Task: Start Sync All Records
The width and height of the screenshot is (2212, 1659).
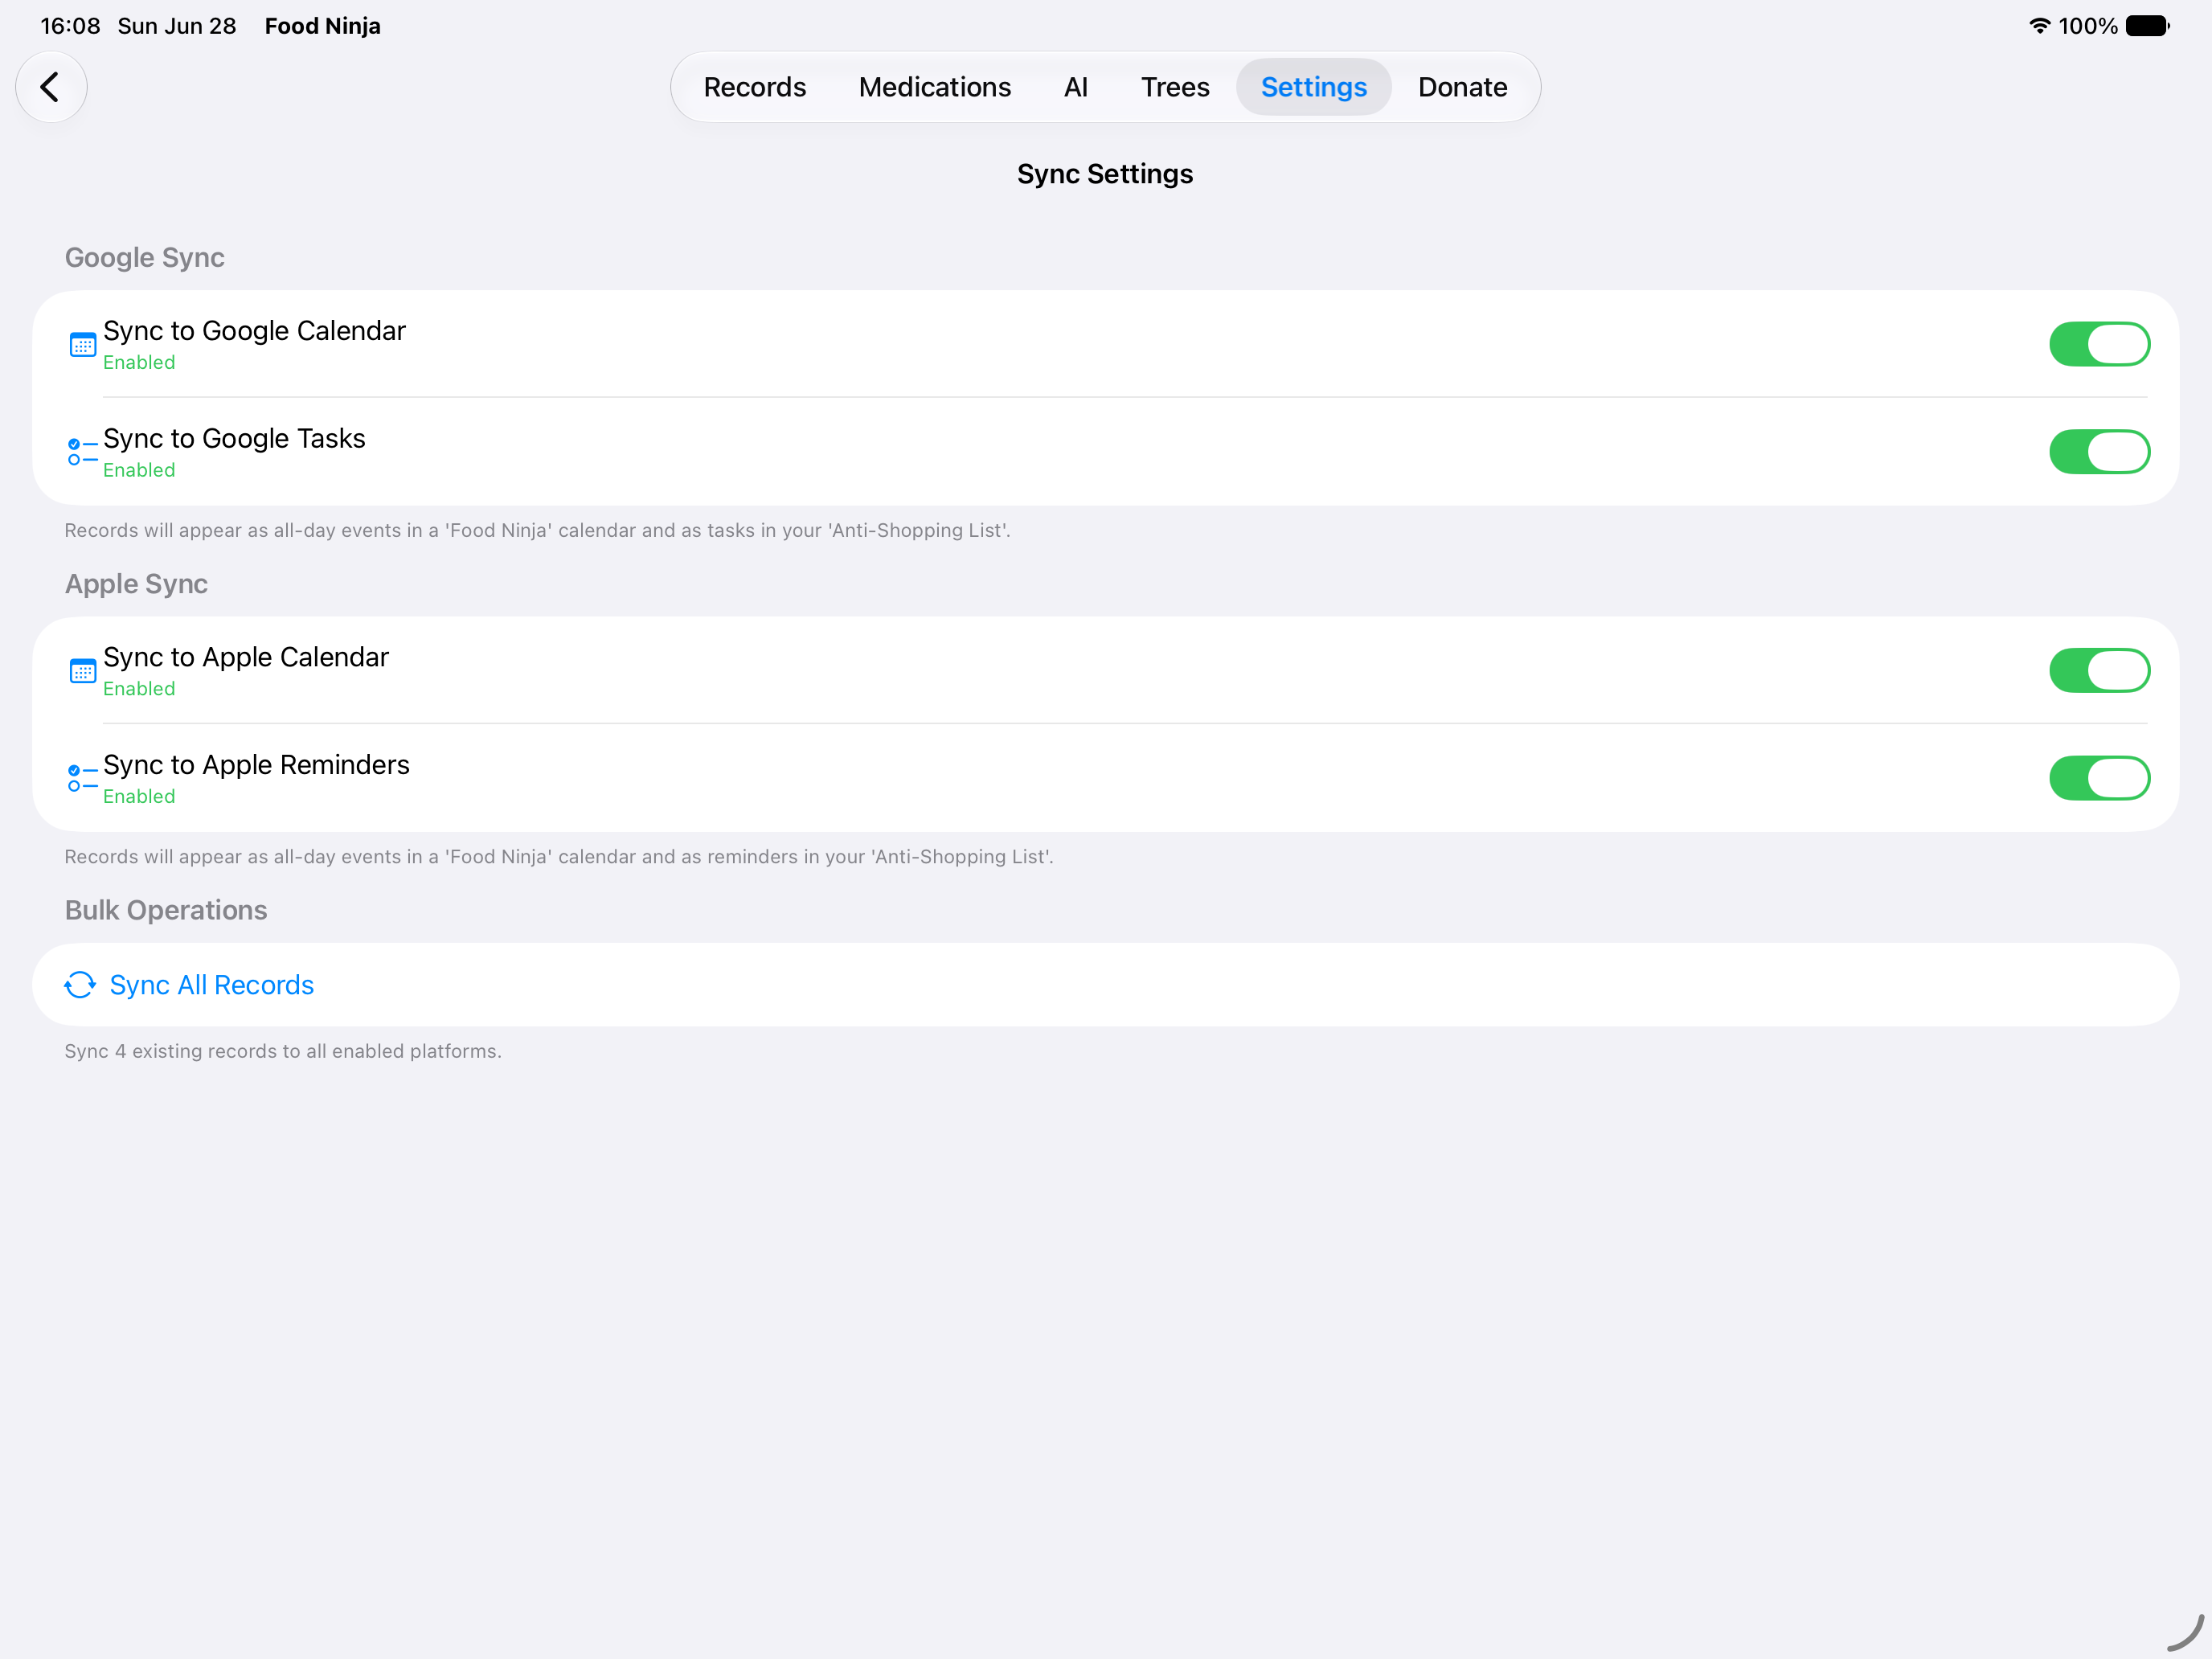Action: (1105, 985)
